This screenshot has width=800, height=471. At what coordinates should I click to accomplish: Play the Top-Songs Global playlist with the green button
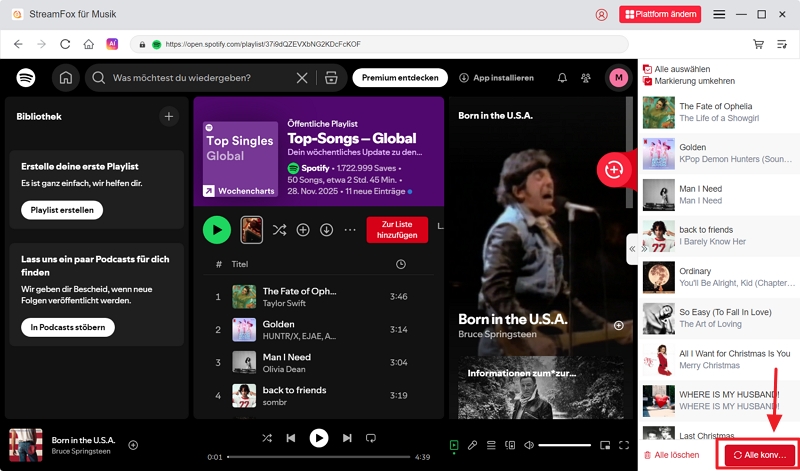[217, 230]
